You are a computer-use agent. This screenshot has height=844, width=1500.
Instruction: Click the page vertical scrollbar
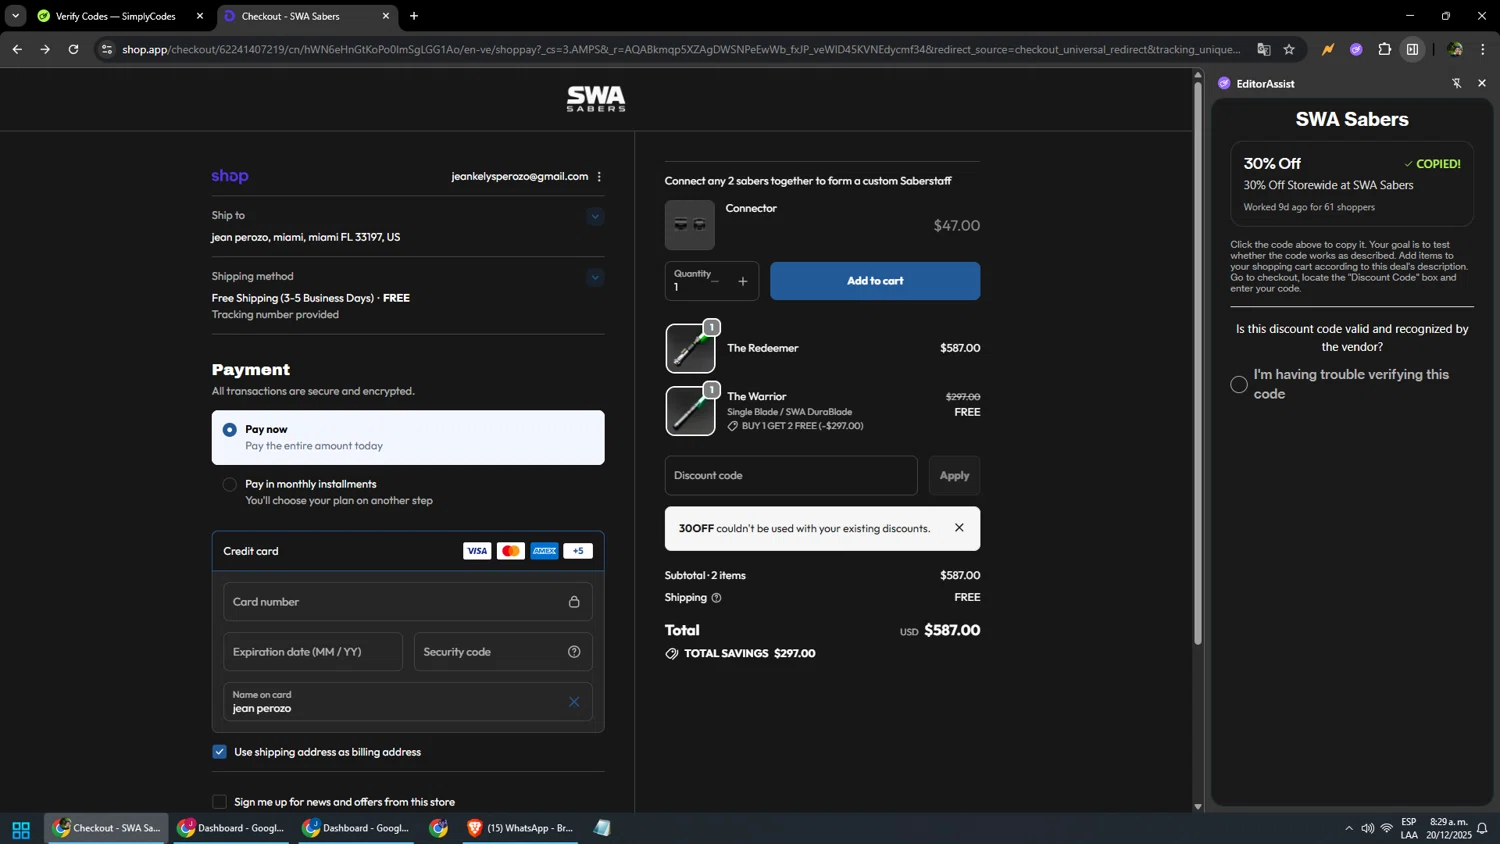[1198, 365]
